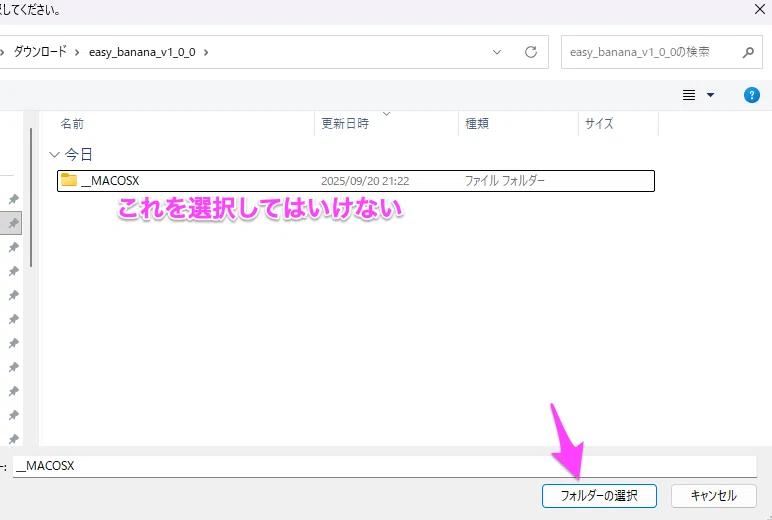Expand chevron after easy_banana_v1_0_0 in path
The height and width of the screenshot is (520, 772).
[x=206, y=52]
